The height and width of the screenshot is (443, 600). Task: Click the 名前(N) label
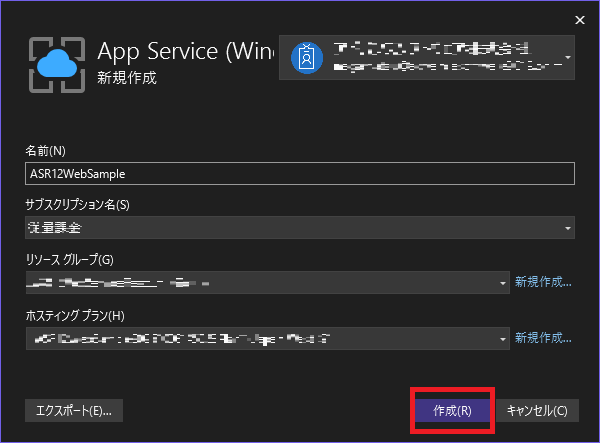pos(46,151)
